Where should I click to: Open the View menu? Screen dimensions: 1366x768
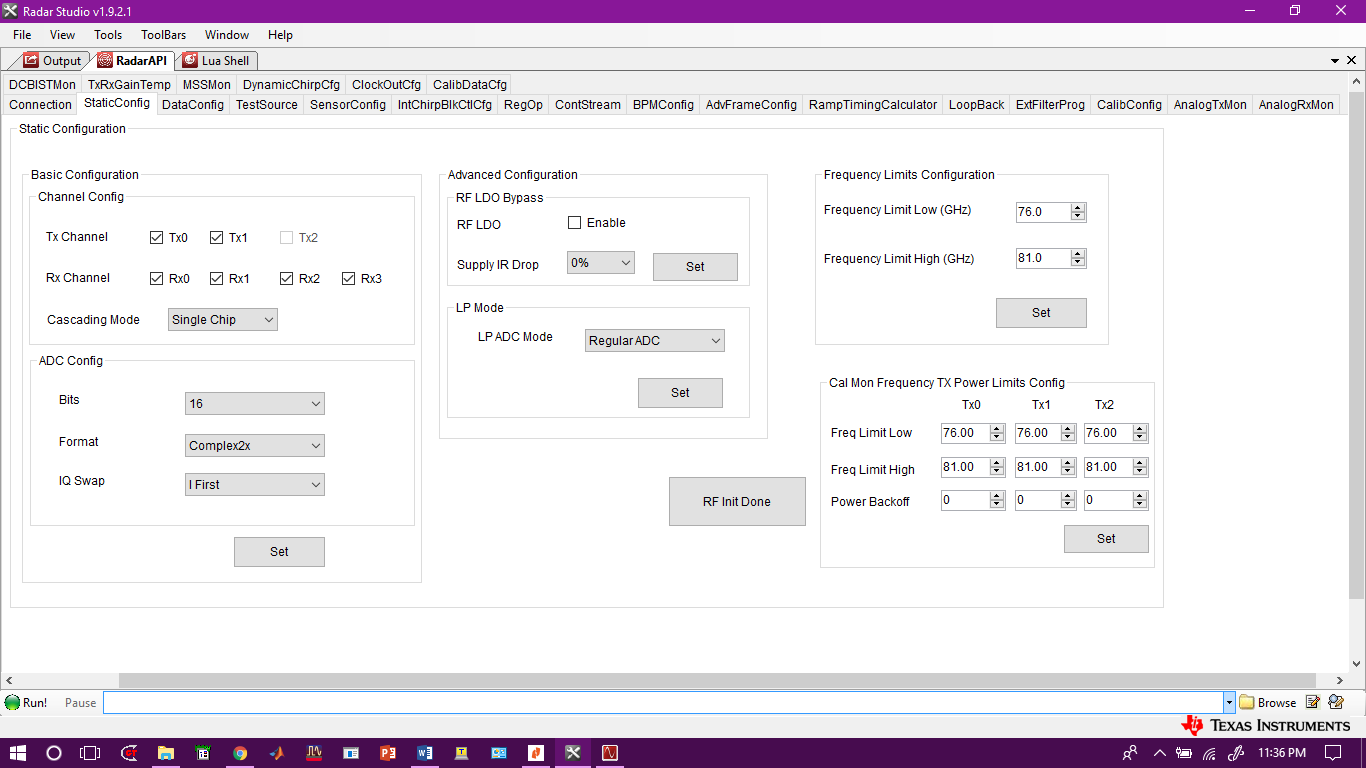[62, 35]
